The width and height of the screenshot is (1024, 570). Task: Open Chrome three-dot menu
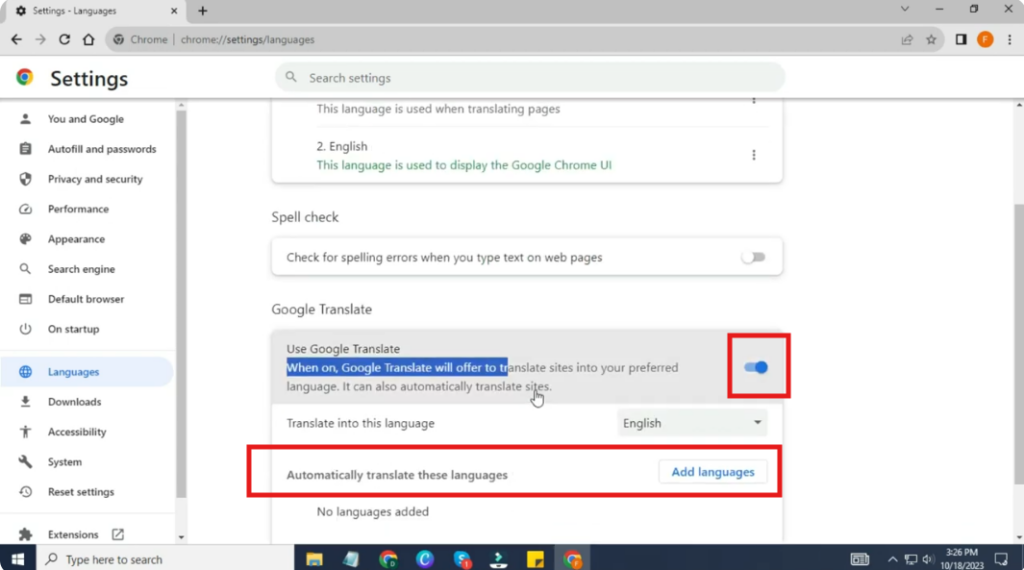1010,40
